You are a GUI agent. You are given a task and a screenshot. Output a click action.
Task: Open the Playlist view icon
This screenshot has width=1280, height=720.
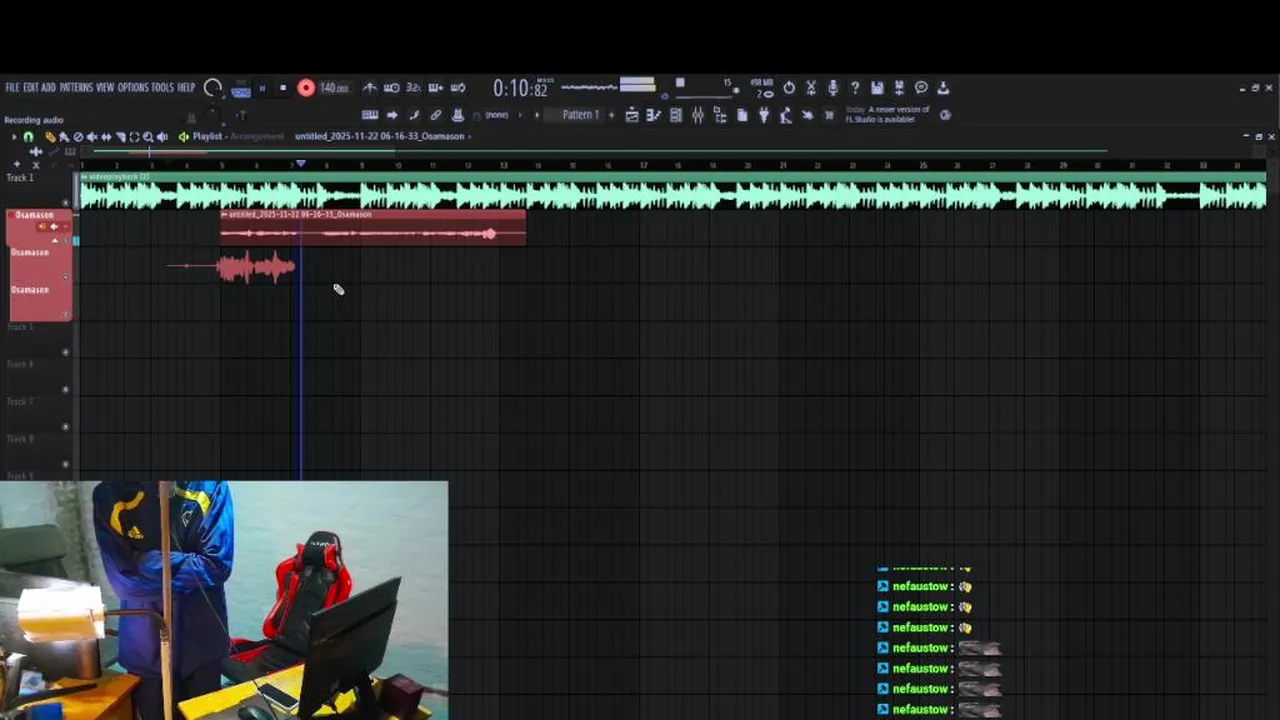coord(632,115)
